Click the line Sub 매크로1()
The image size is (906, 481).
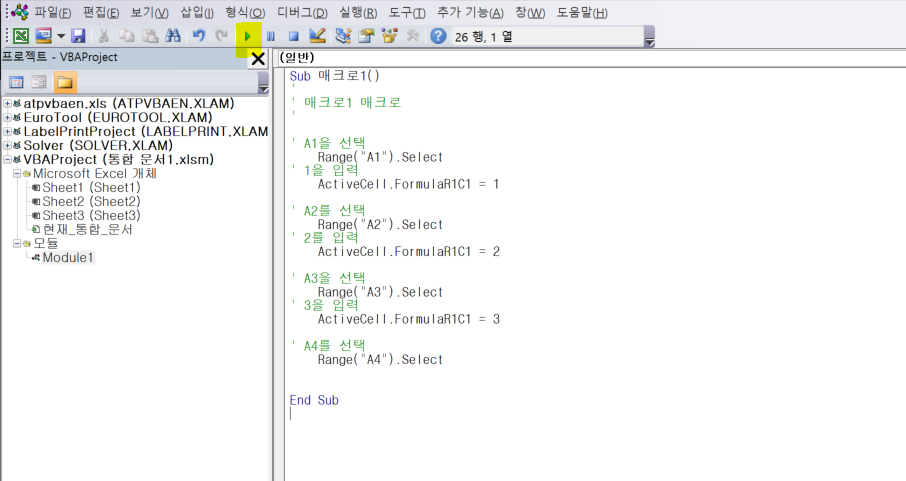[x=335, y=76]
